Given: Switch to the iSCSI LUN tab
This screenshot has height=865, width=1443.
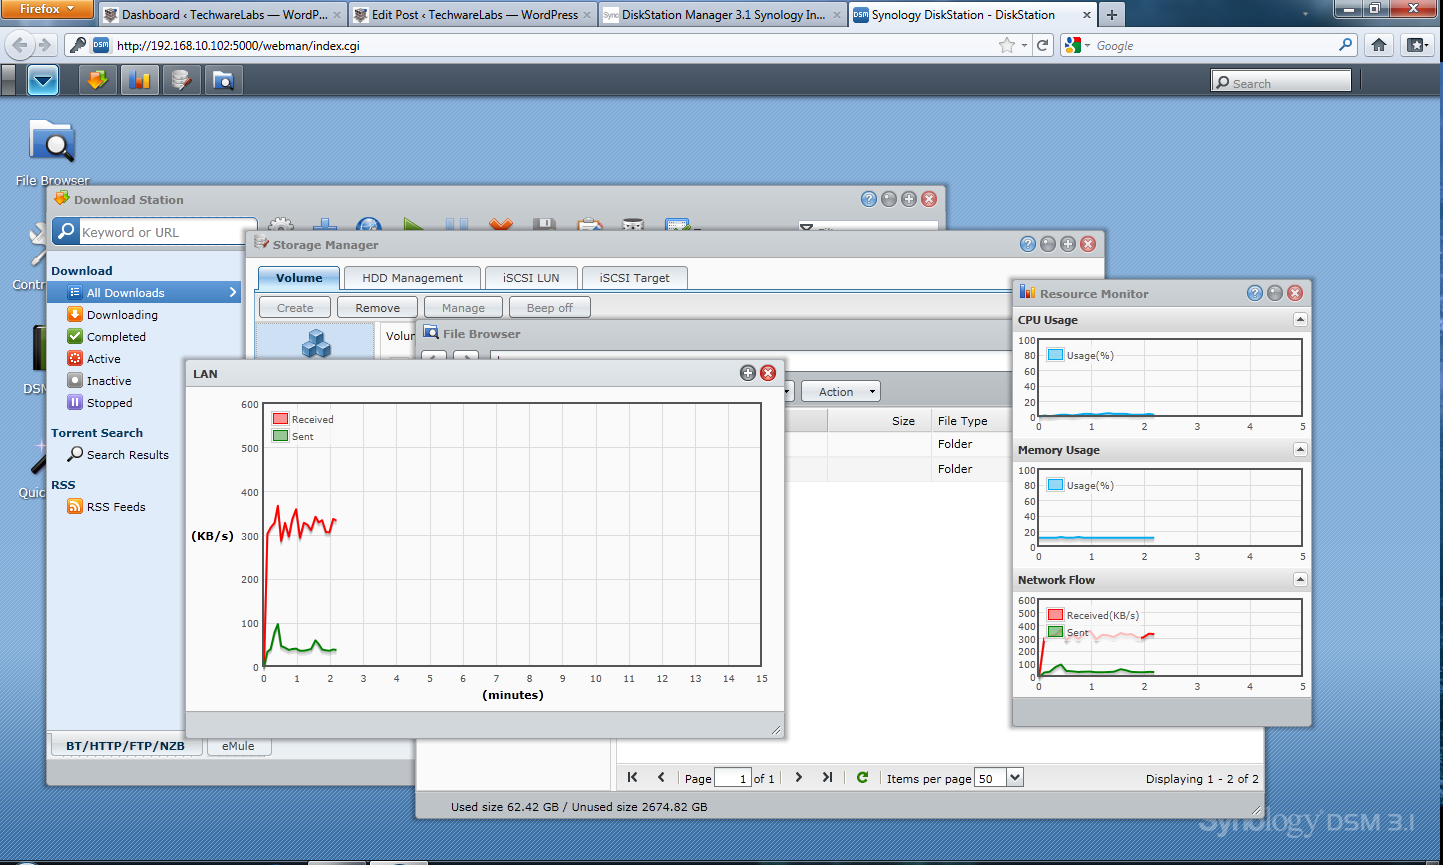Looking at the screenshot, I should pyautogui.click(x=531, y=278).
